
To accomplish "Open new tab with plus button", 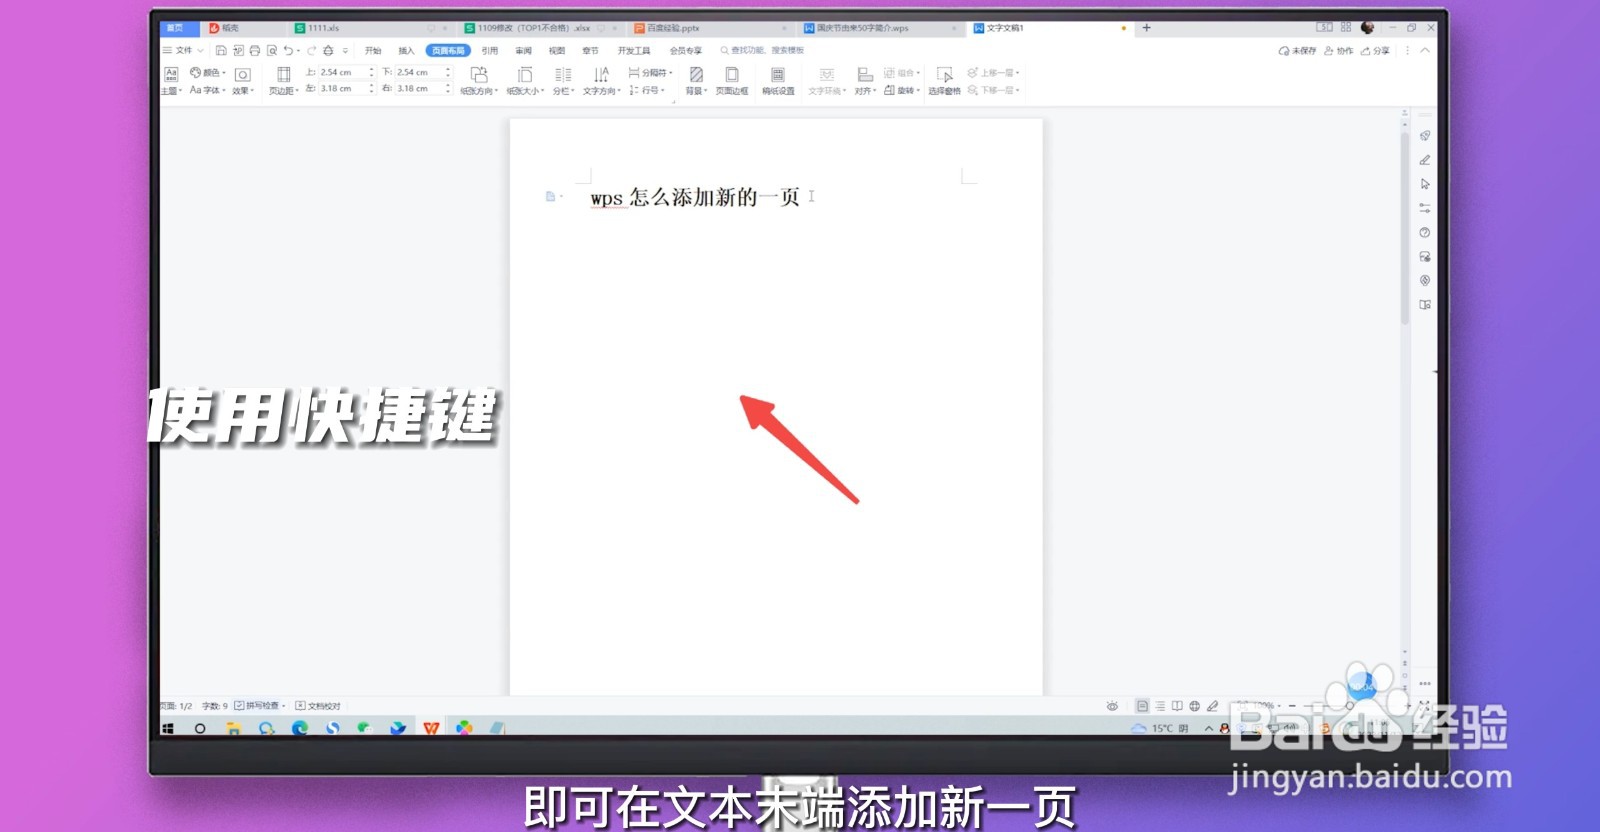I will (1146, 28).
